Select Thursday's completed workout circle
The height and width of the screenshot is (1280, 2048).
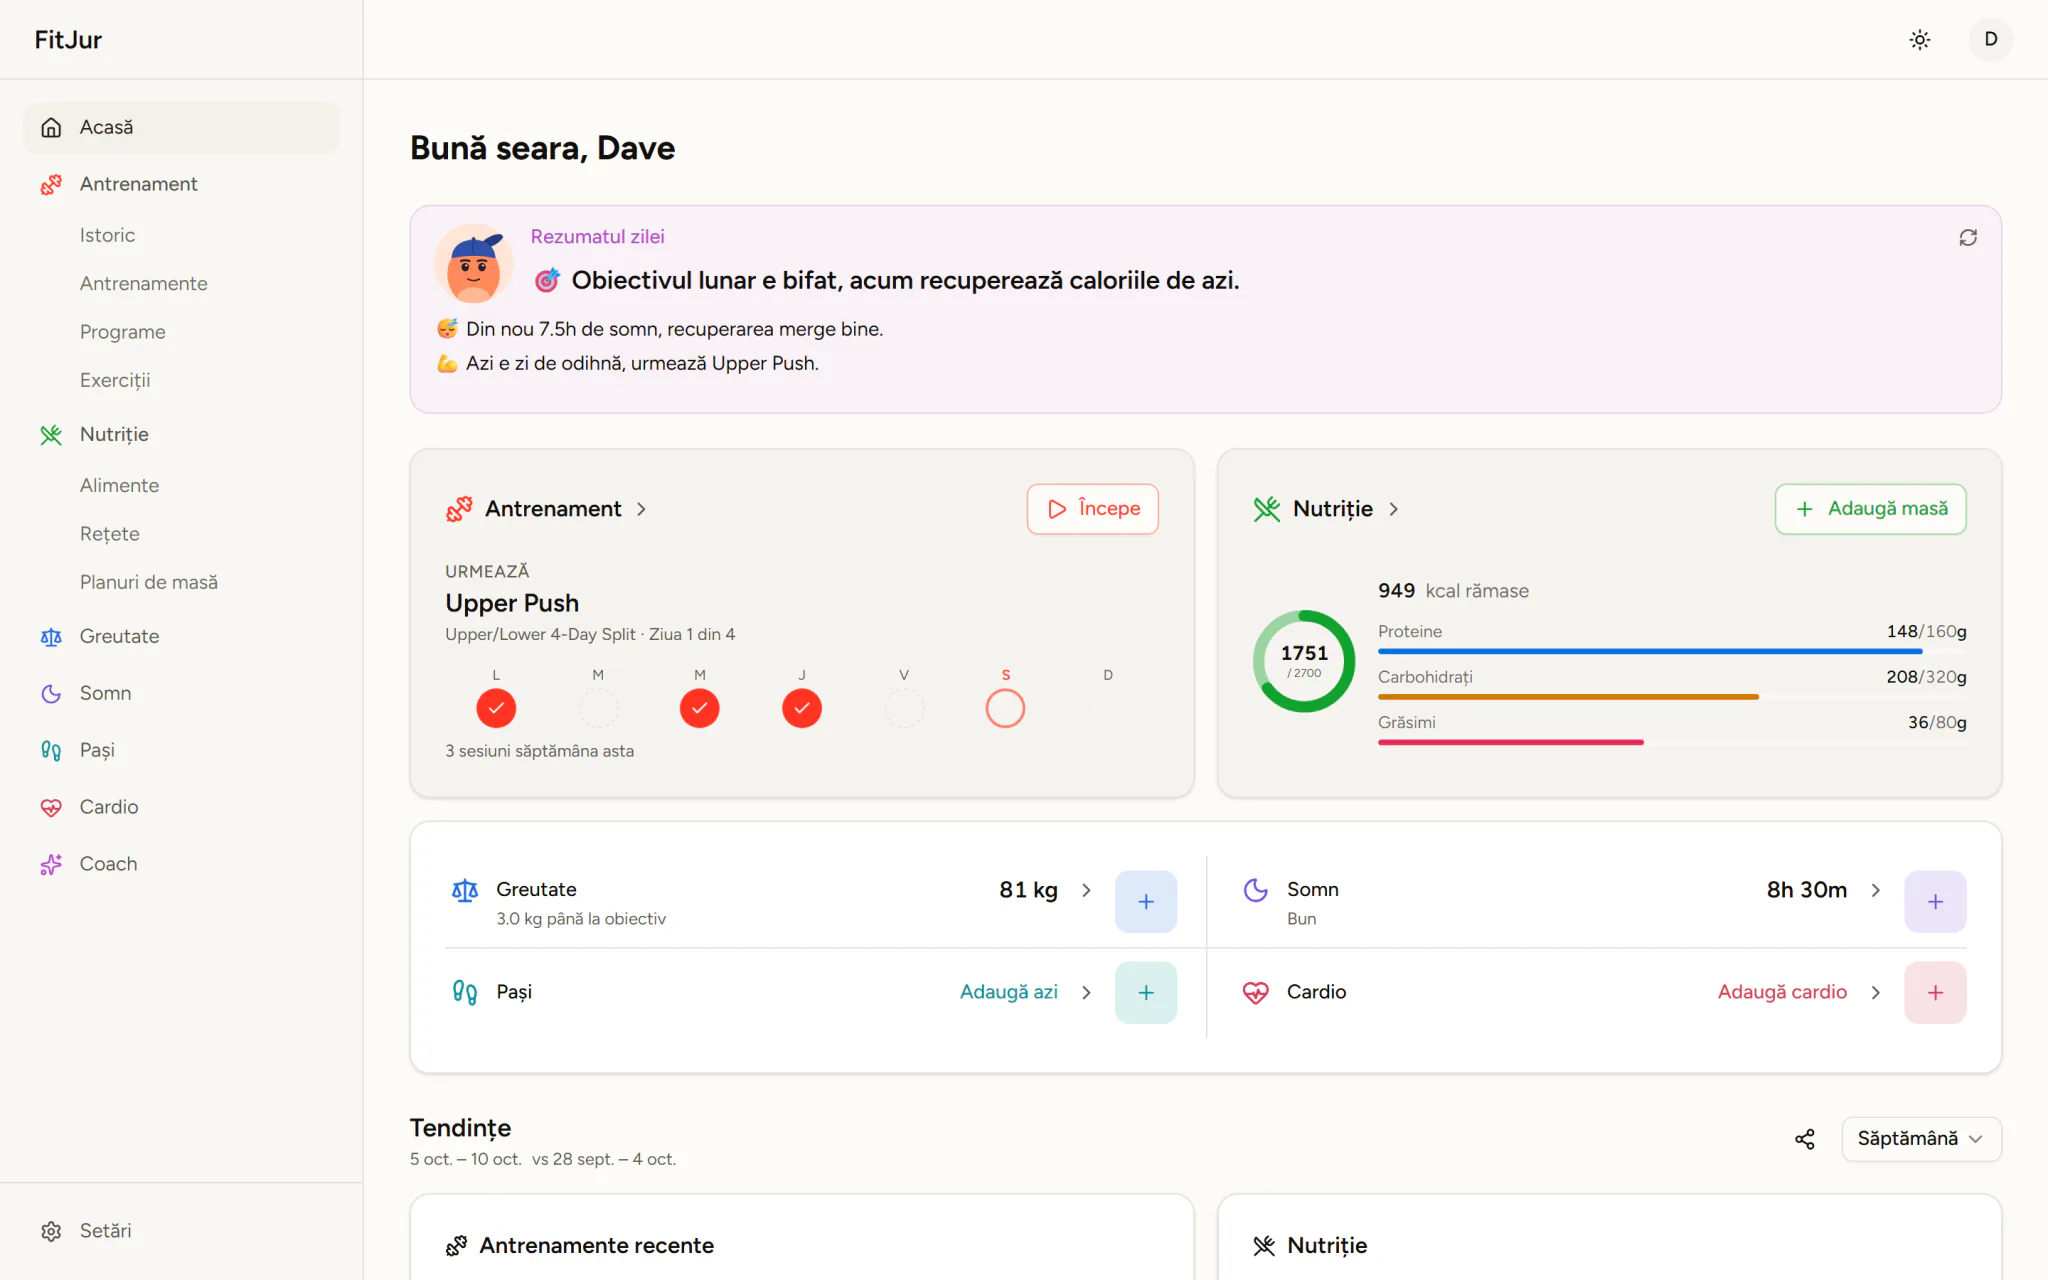pyautogui.click(x=802, y=708)
